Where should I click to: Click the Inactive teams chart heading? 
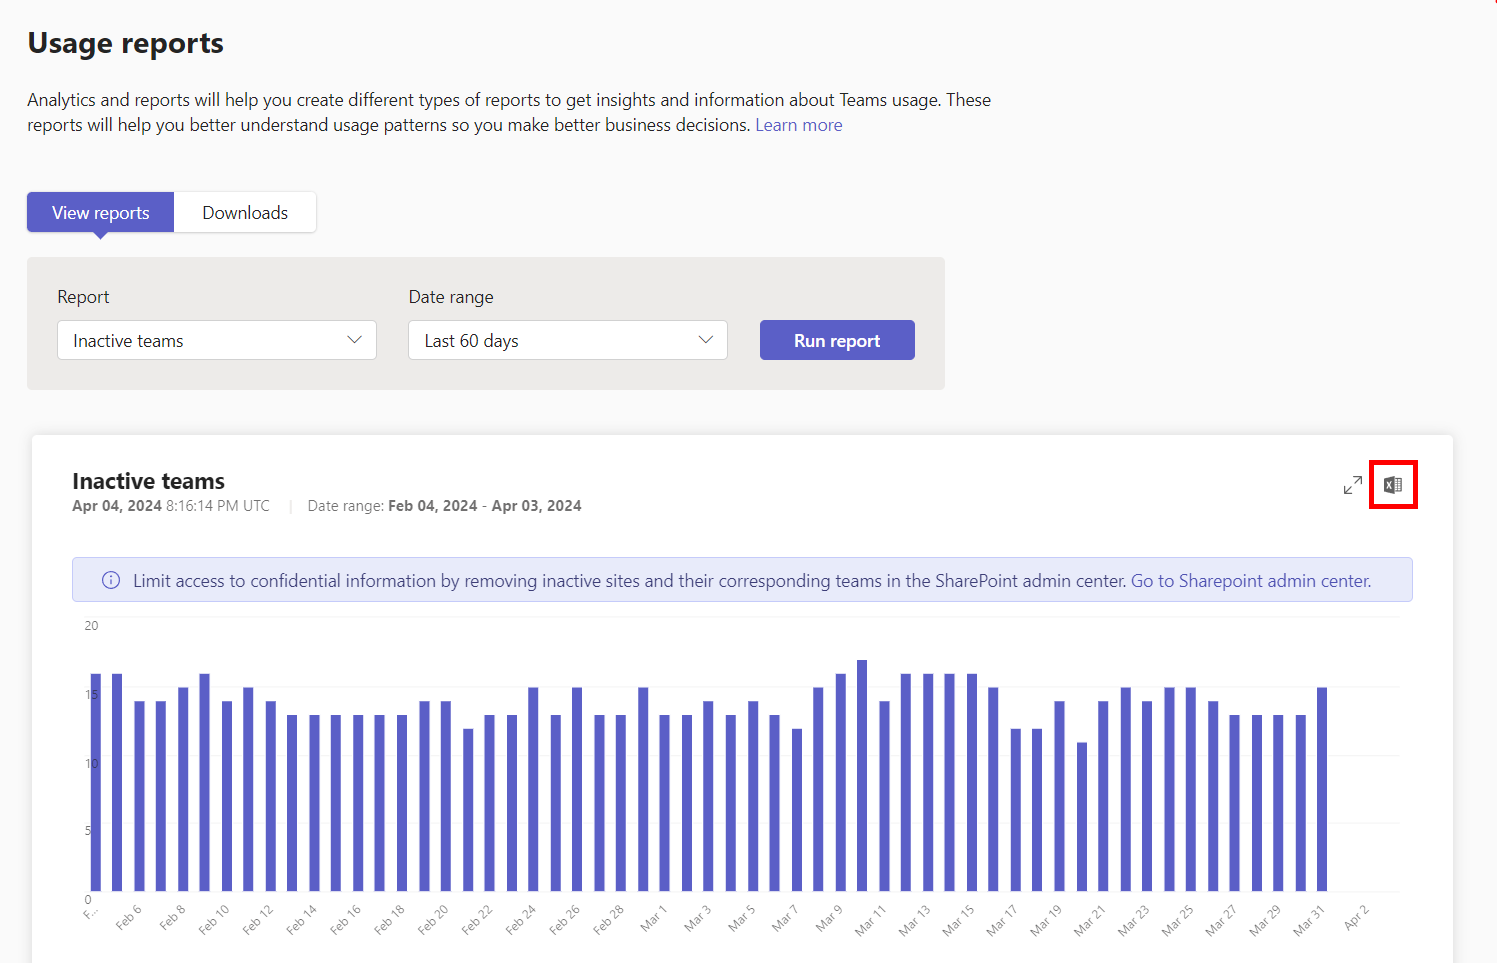[148, 481]
